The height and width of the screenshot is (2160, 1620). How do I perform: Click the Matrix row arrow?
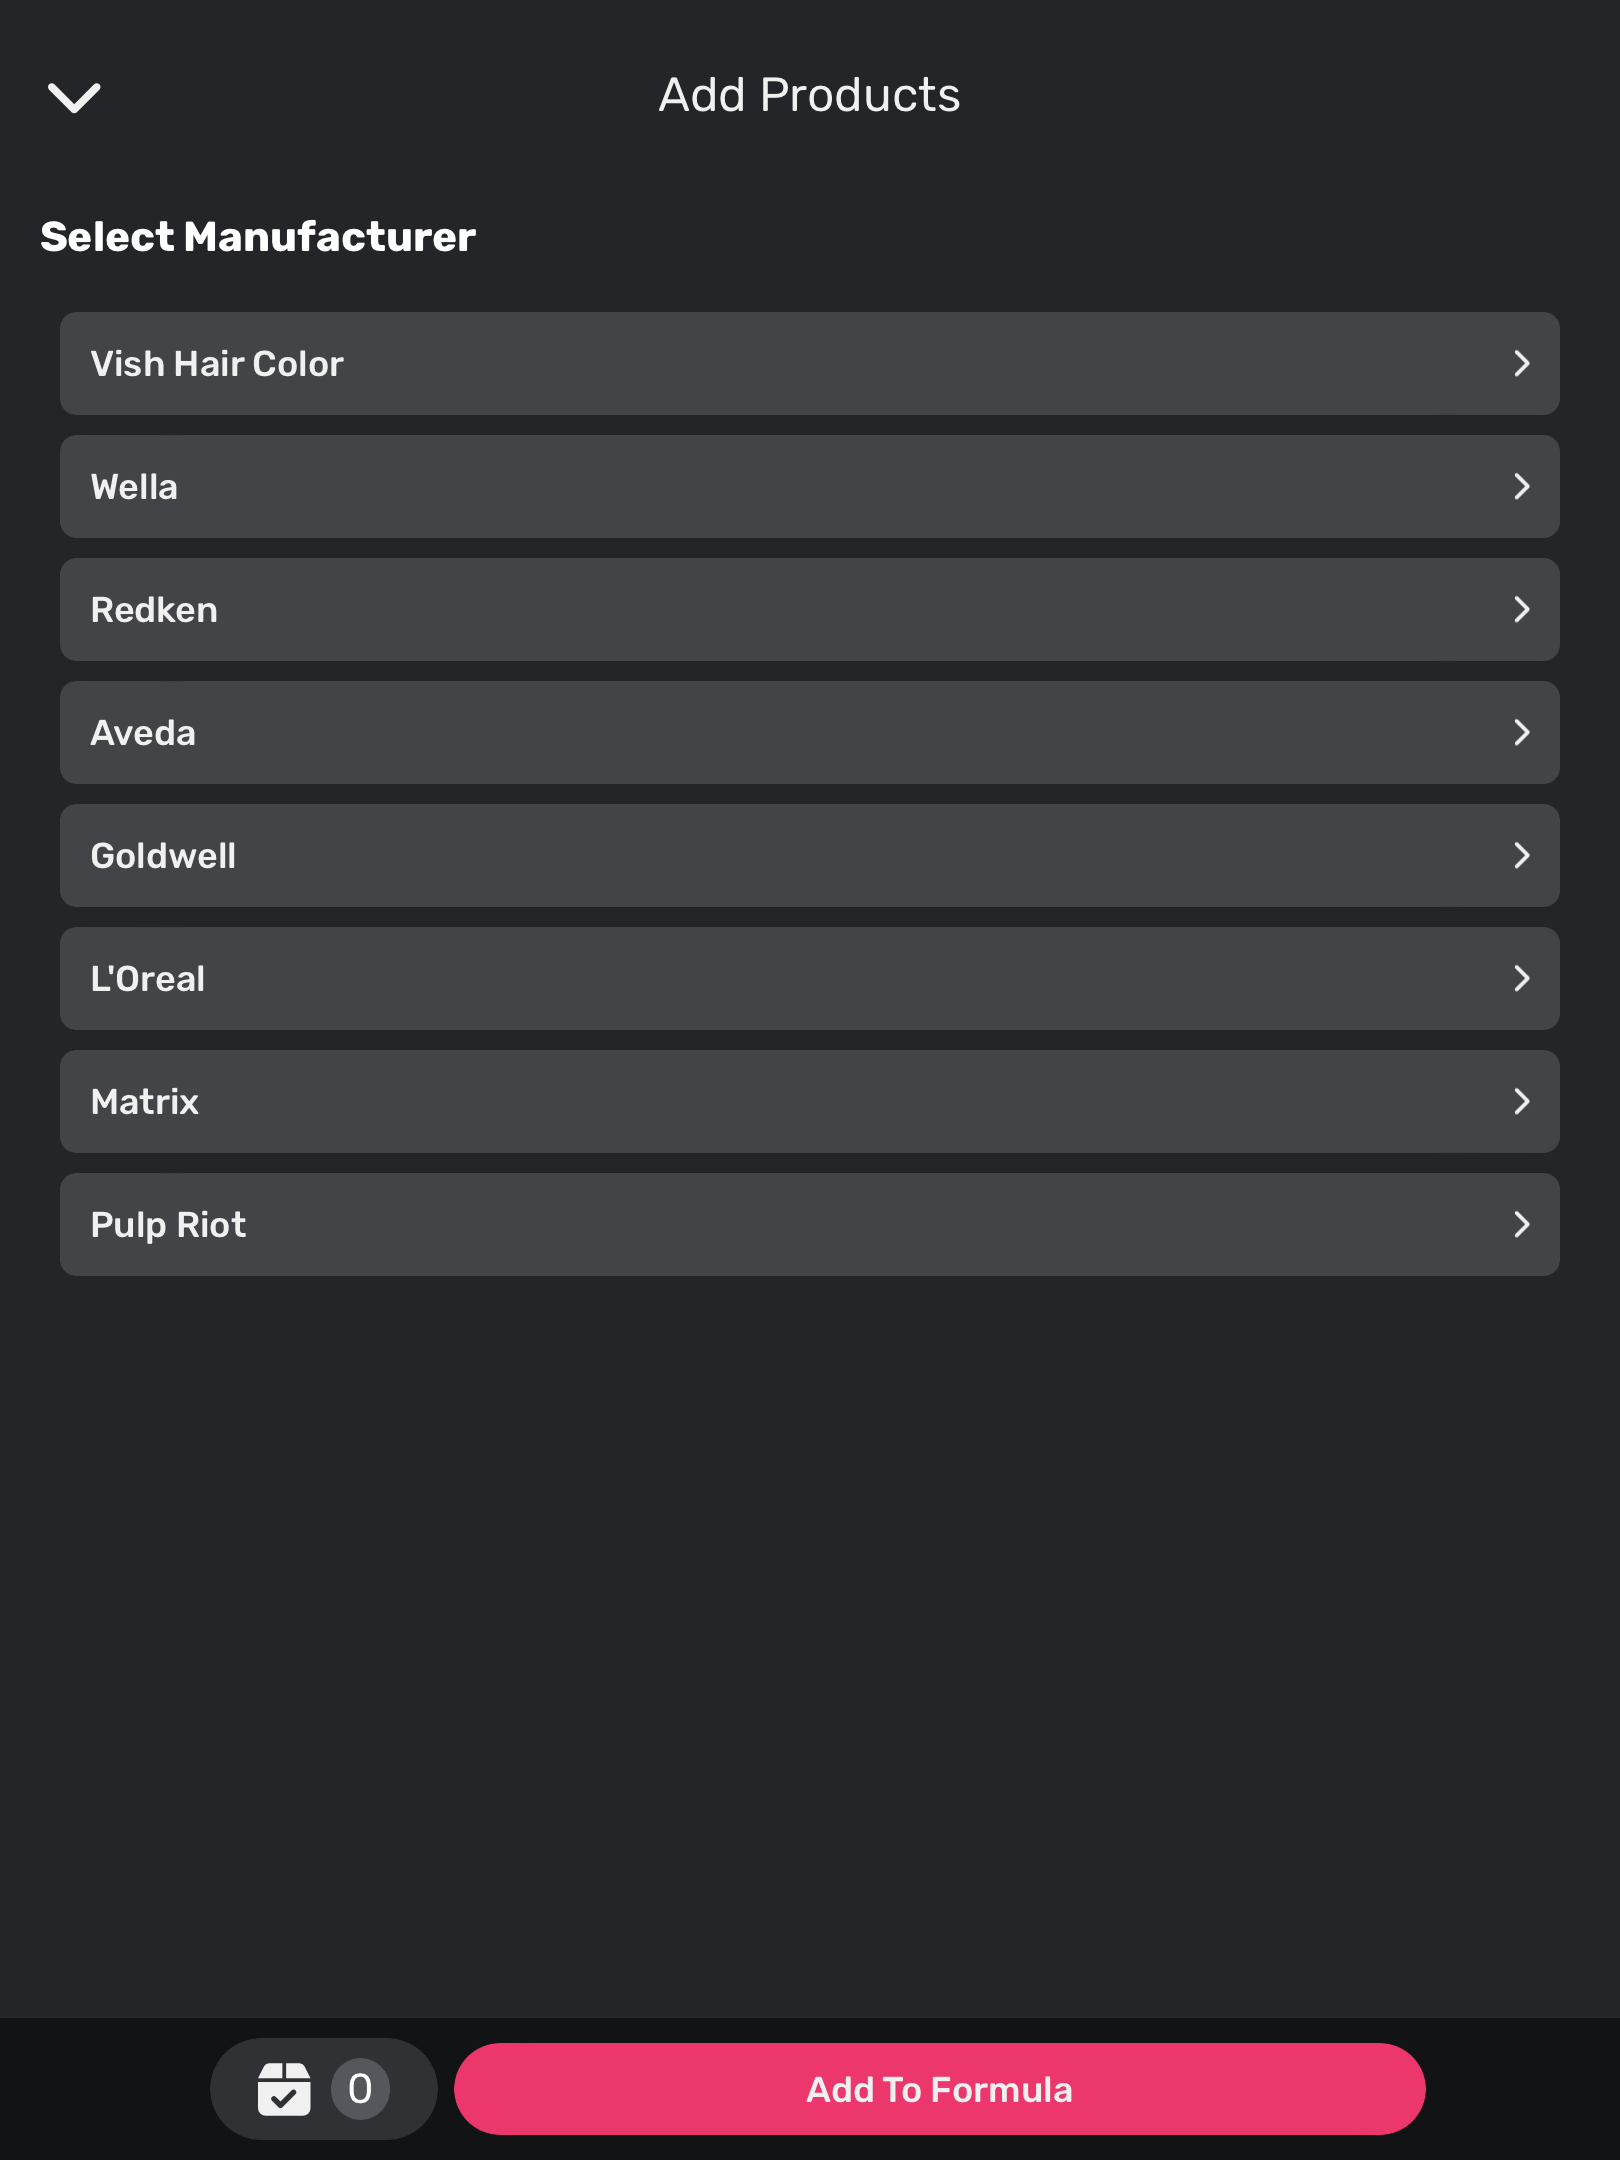[1521, 1102]
